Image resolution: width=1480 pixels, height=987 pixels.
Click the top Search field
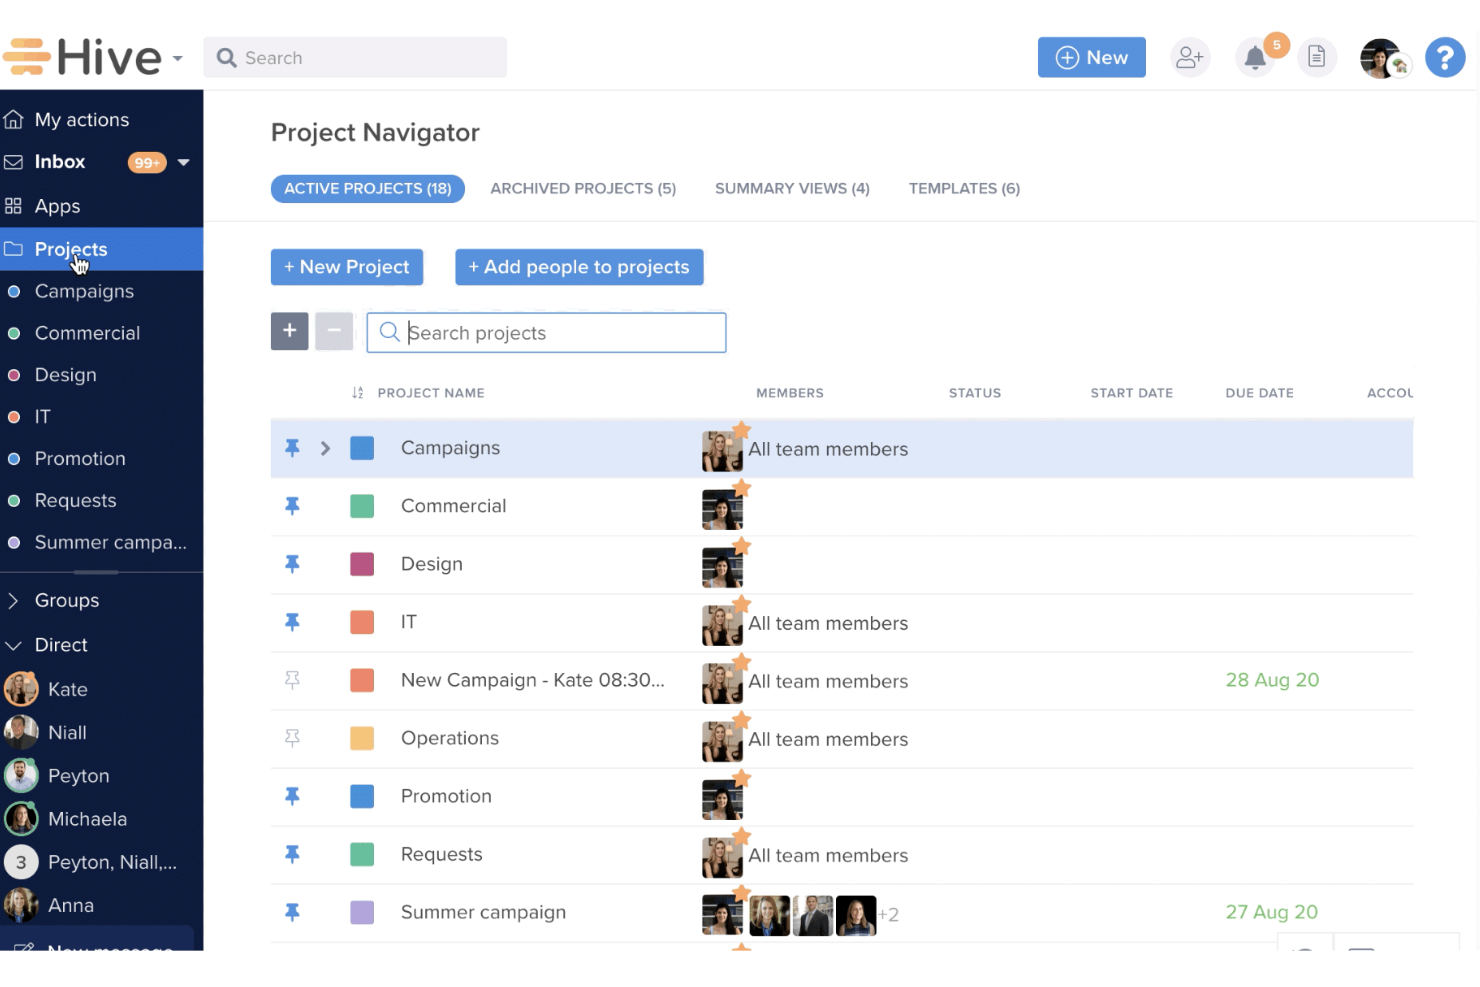[355, 57]
